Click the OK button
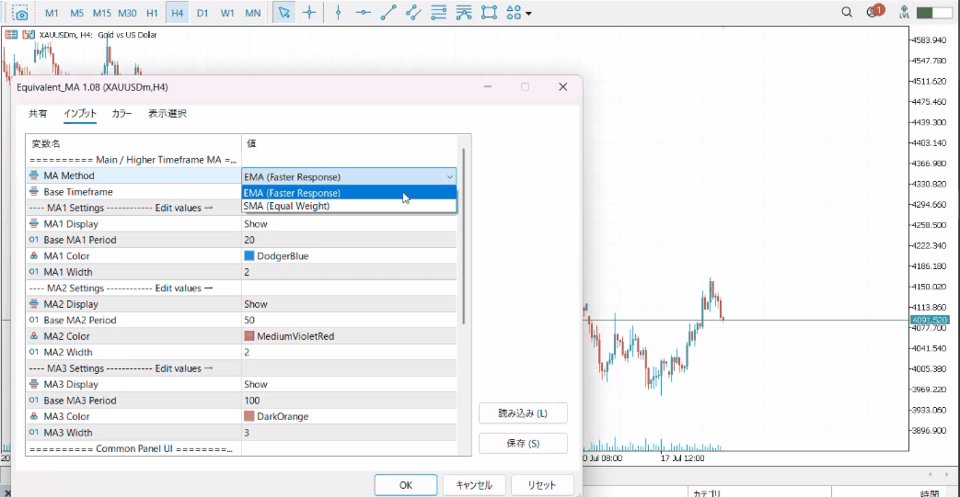 405,485
